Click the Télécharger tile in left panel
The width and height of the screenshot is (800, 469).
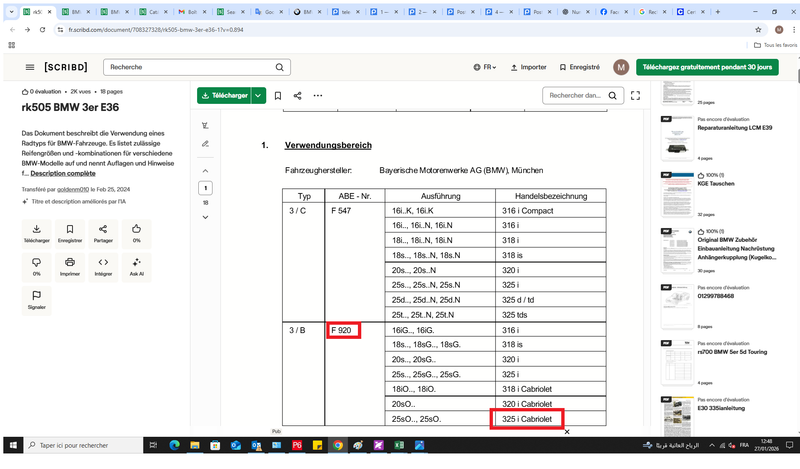click(37, 234)
